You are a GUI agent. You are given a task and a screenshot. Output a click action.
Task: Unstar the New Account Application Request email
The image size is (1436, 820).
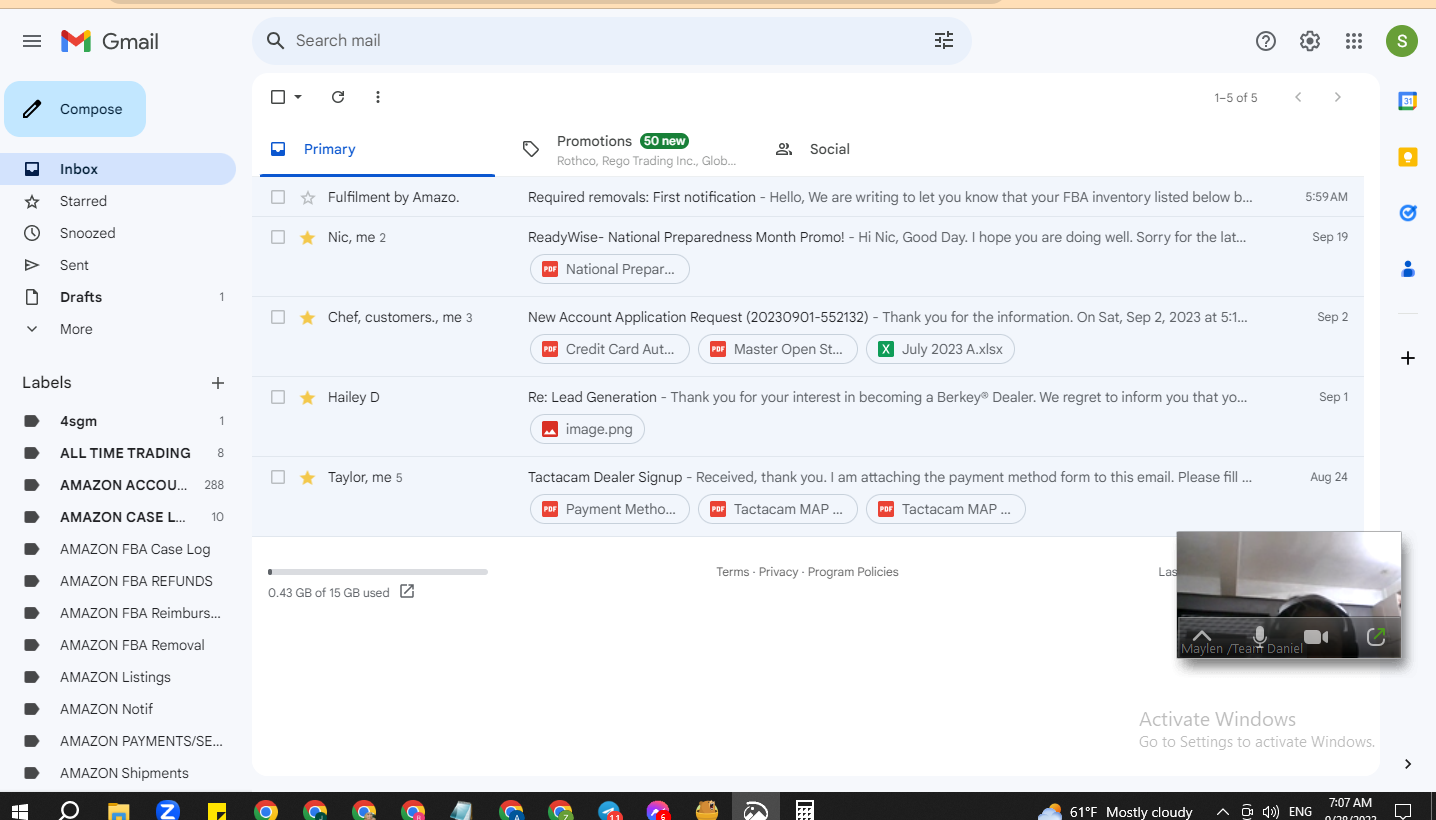308,318
